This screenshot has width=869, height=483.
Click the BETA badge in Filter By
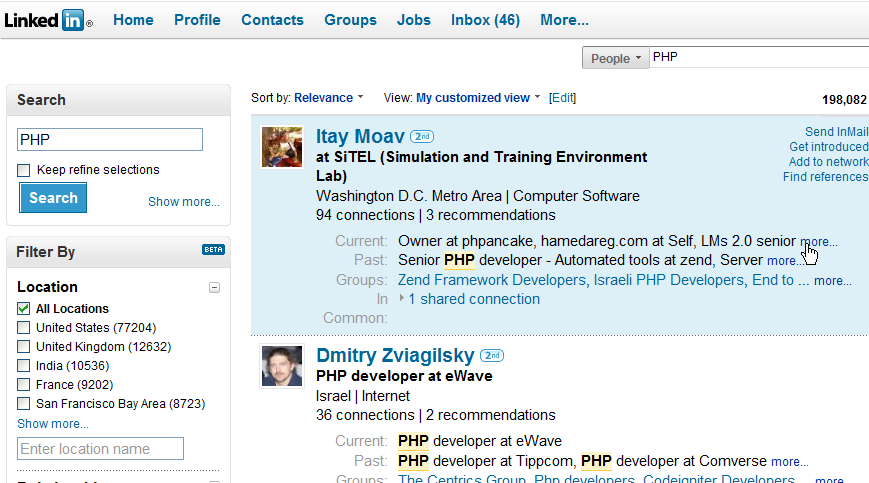click(213, 249)
